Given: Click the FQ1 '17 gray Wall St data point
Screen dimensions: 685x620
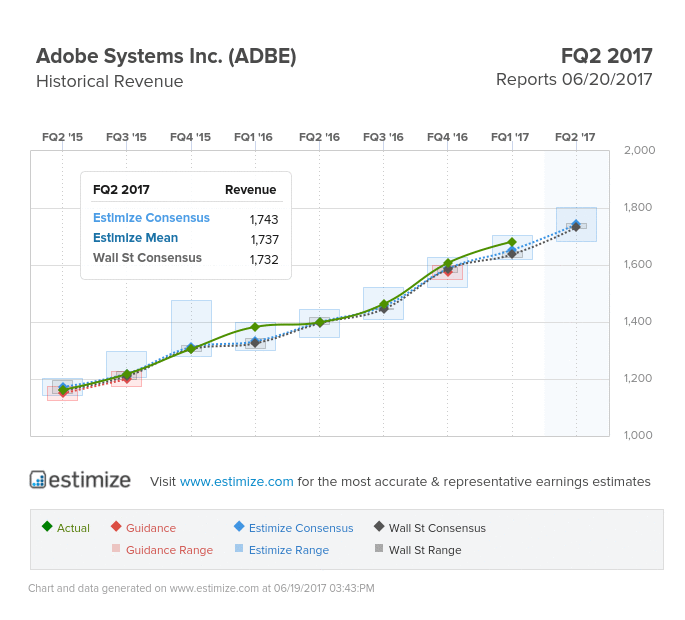Looking at the screenshot, I should 512,254.
